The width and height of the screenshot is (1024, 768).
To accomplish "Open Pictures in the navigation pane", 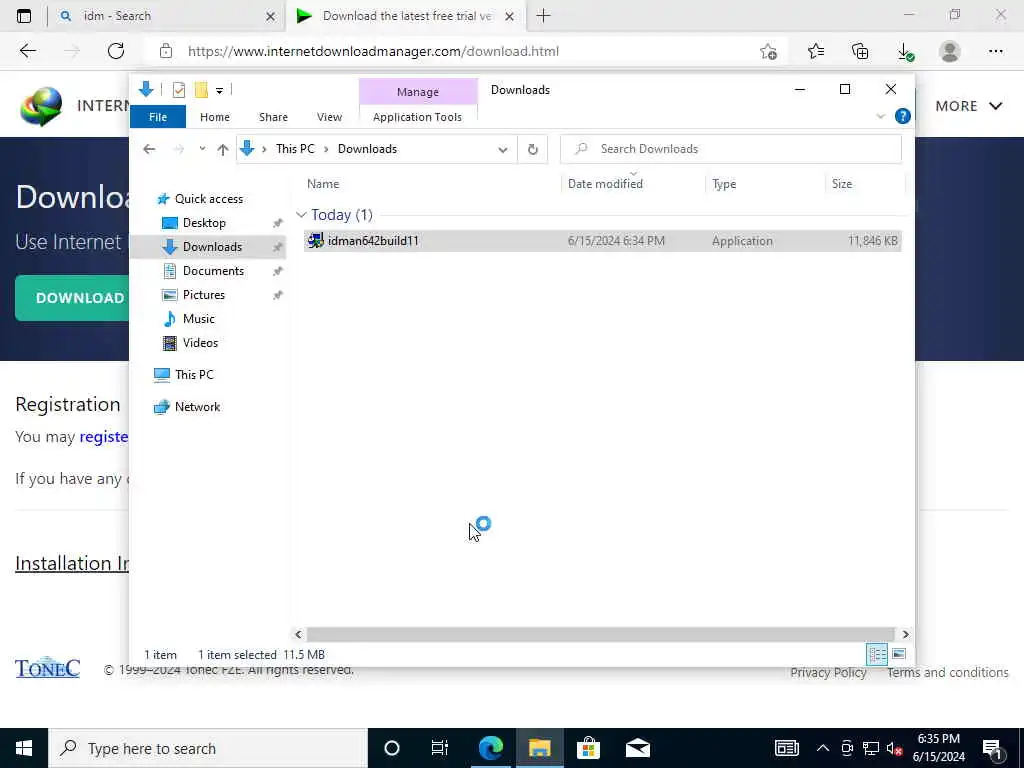I will pos(203,295).
